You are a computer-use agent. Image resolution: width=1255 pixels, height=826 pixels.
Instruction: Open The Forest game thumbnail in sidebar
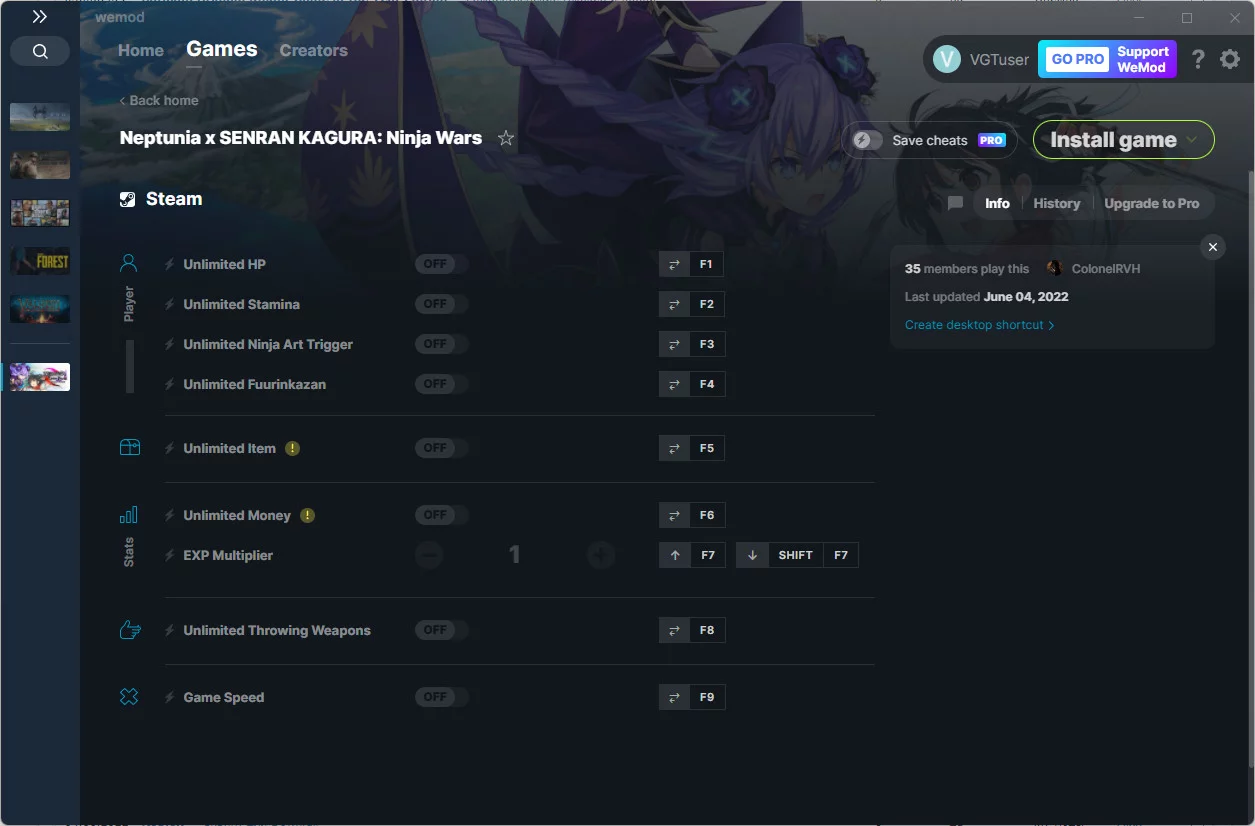point(40,261)
